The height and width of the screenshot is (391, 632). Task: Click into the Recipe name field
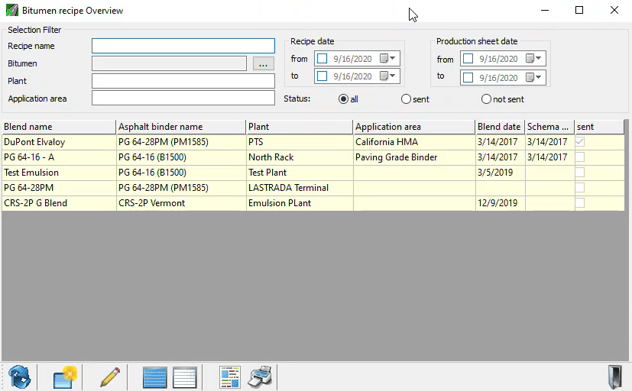183,46
